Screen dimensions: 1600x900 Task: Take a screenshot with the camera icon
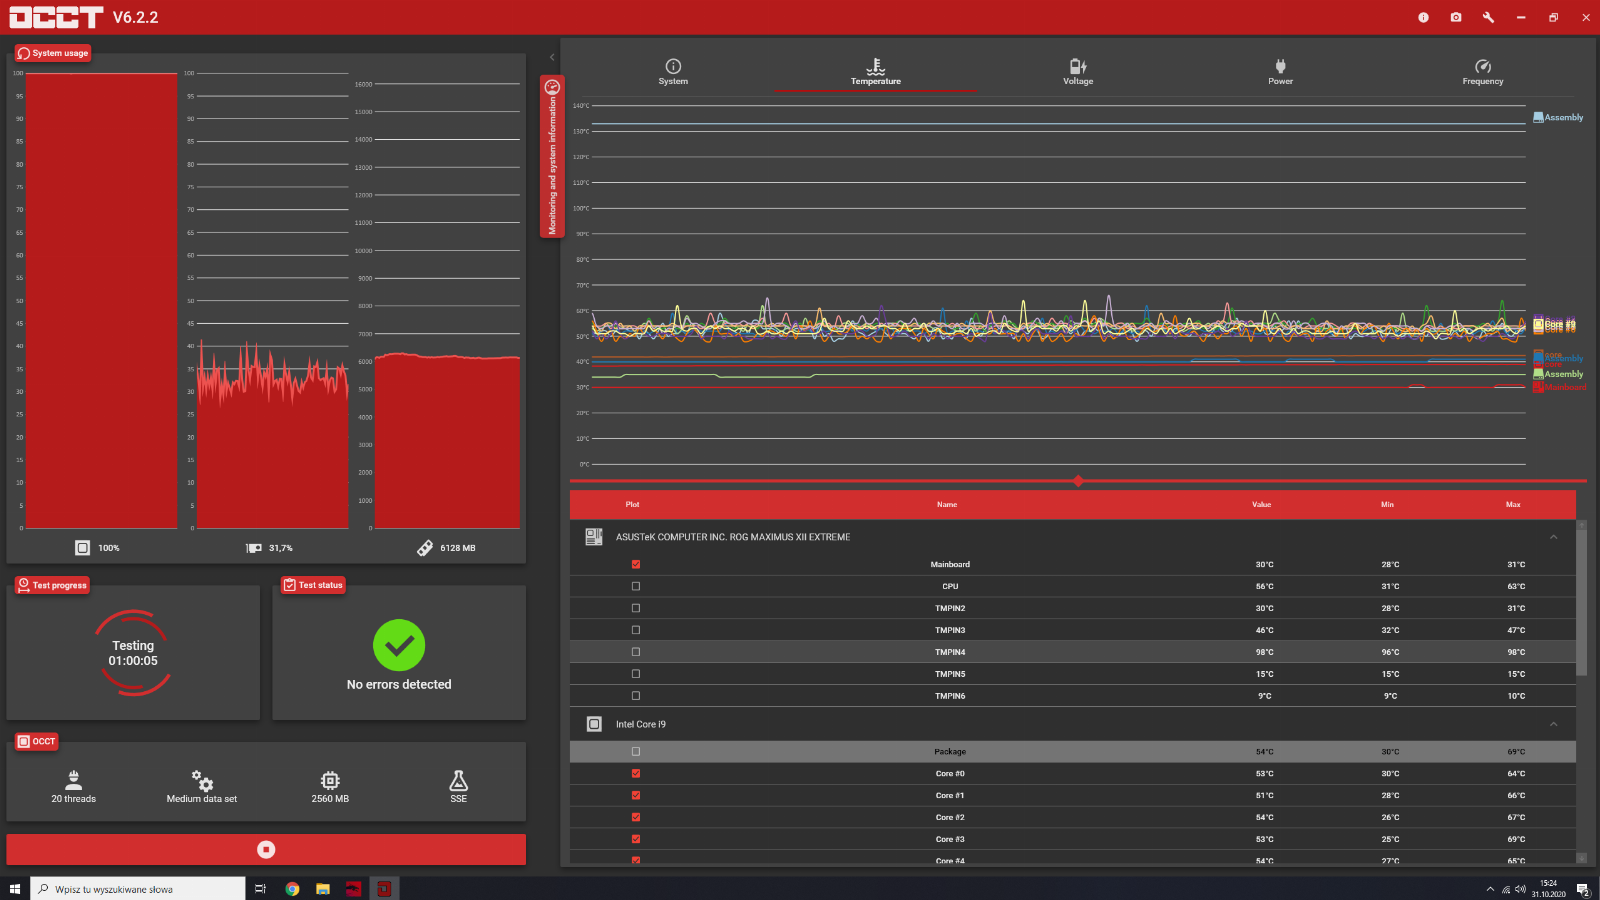click(1456, 17)
